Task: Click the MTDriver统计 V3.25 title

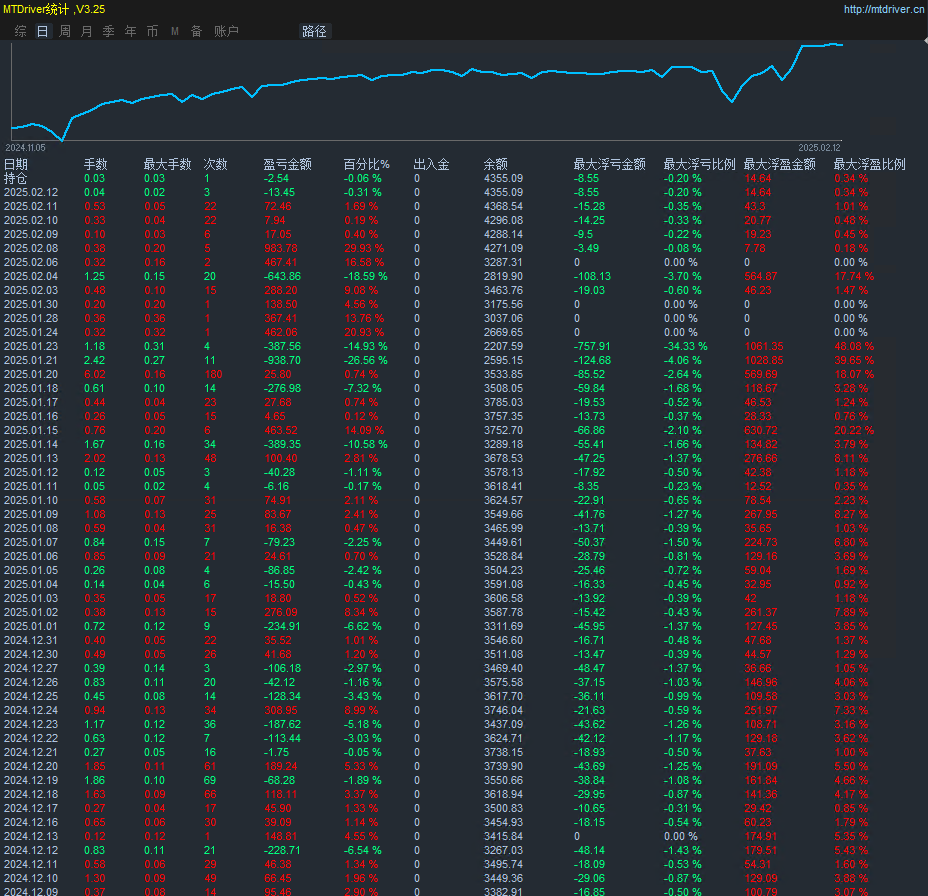Action: coord(54,9)
